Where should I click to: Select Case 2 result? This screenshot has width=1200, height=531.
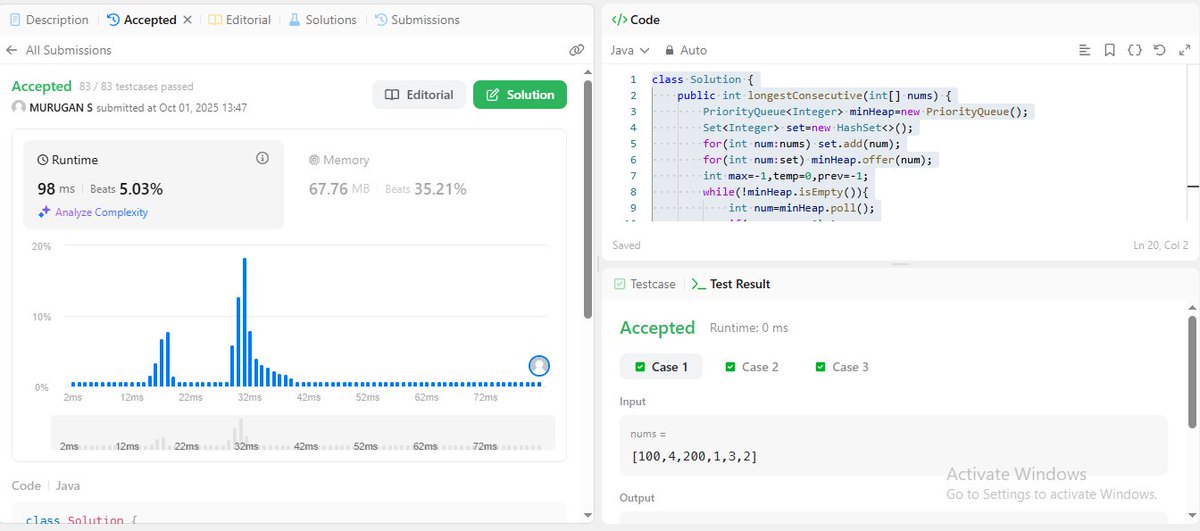coord(751,367)
